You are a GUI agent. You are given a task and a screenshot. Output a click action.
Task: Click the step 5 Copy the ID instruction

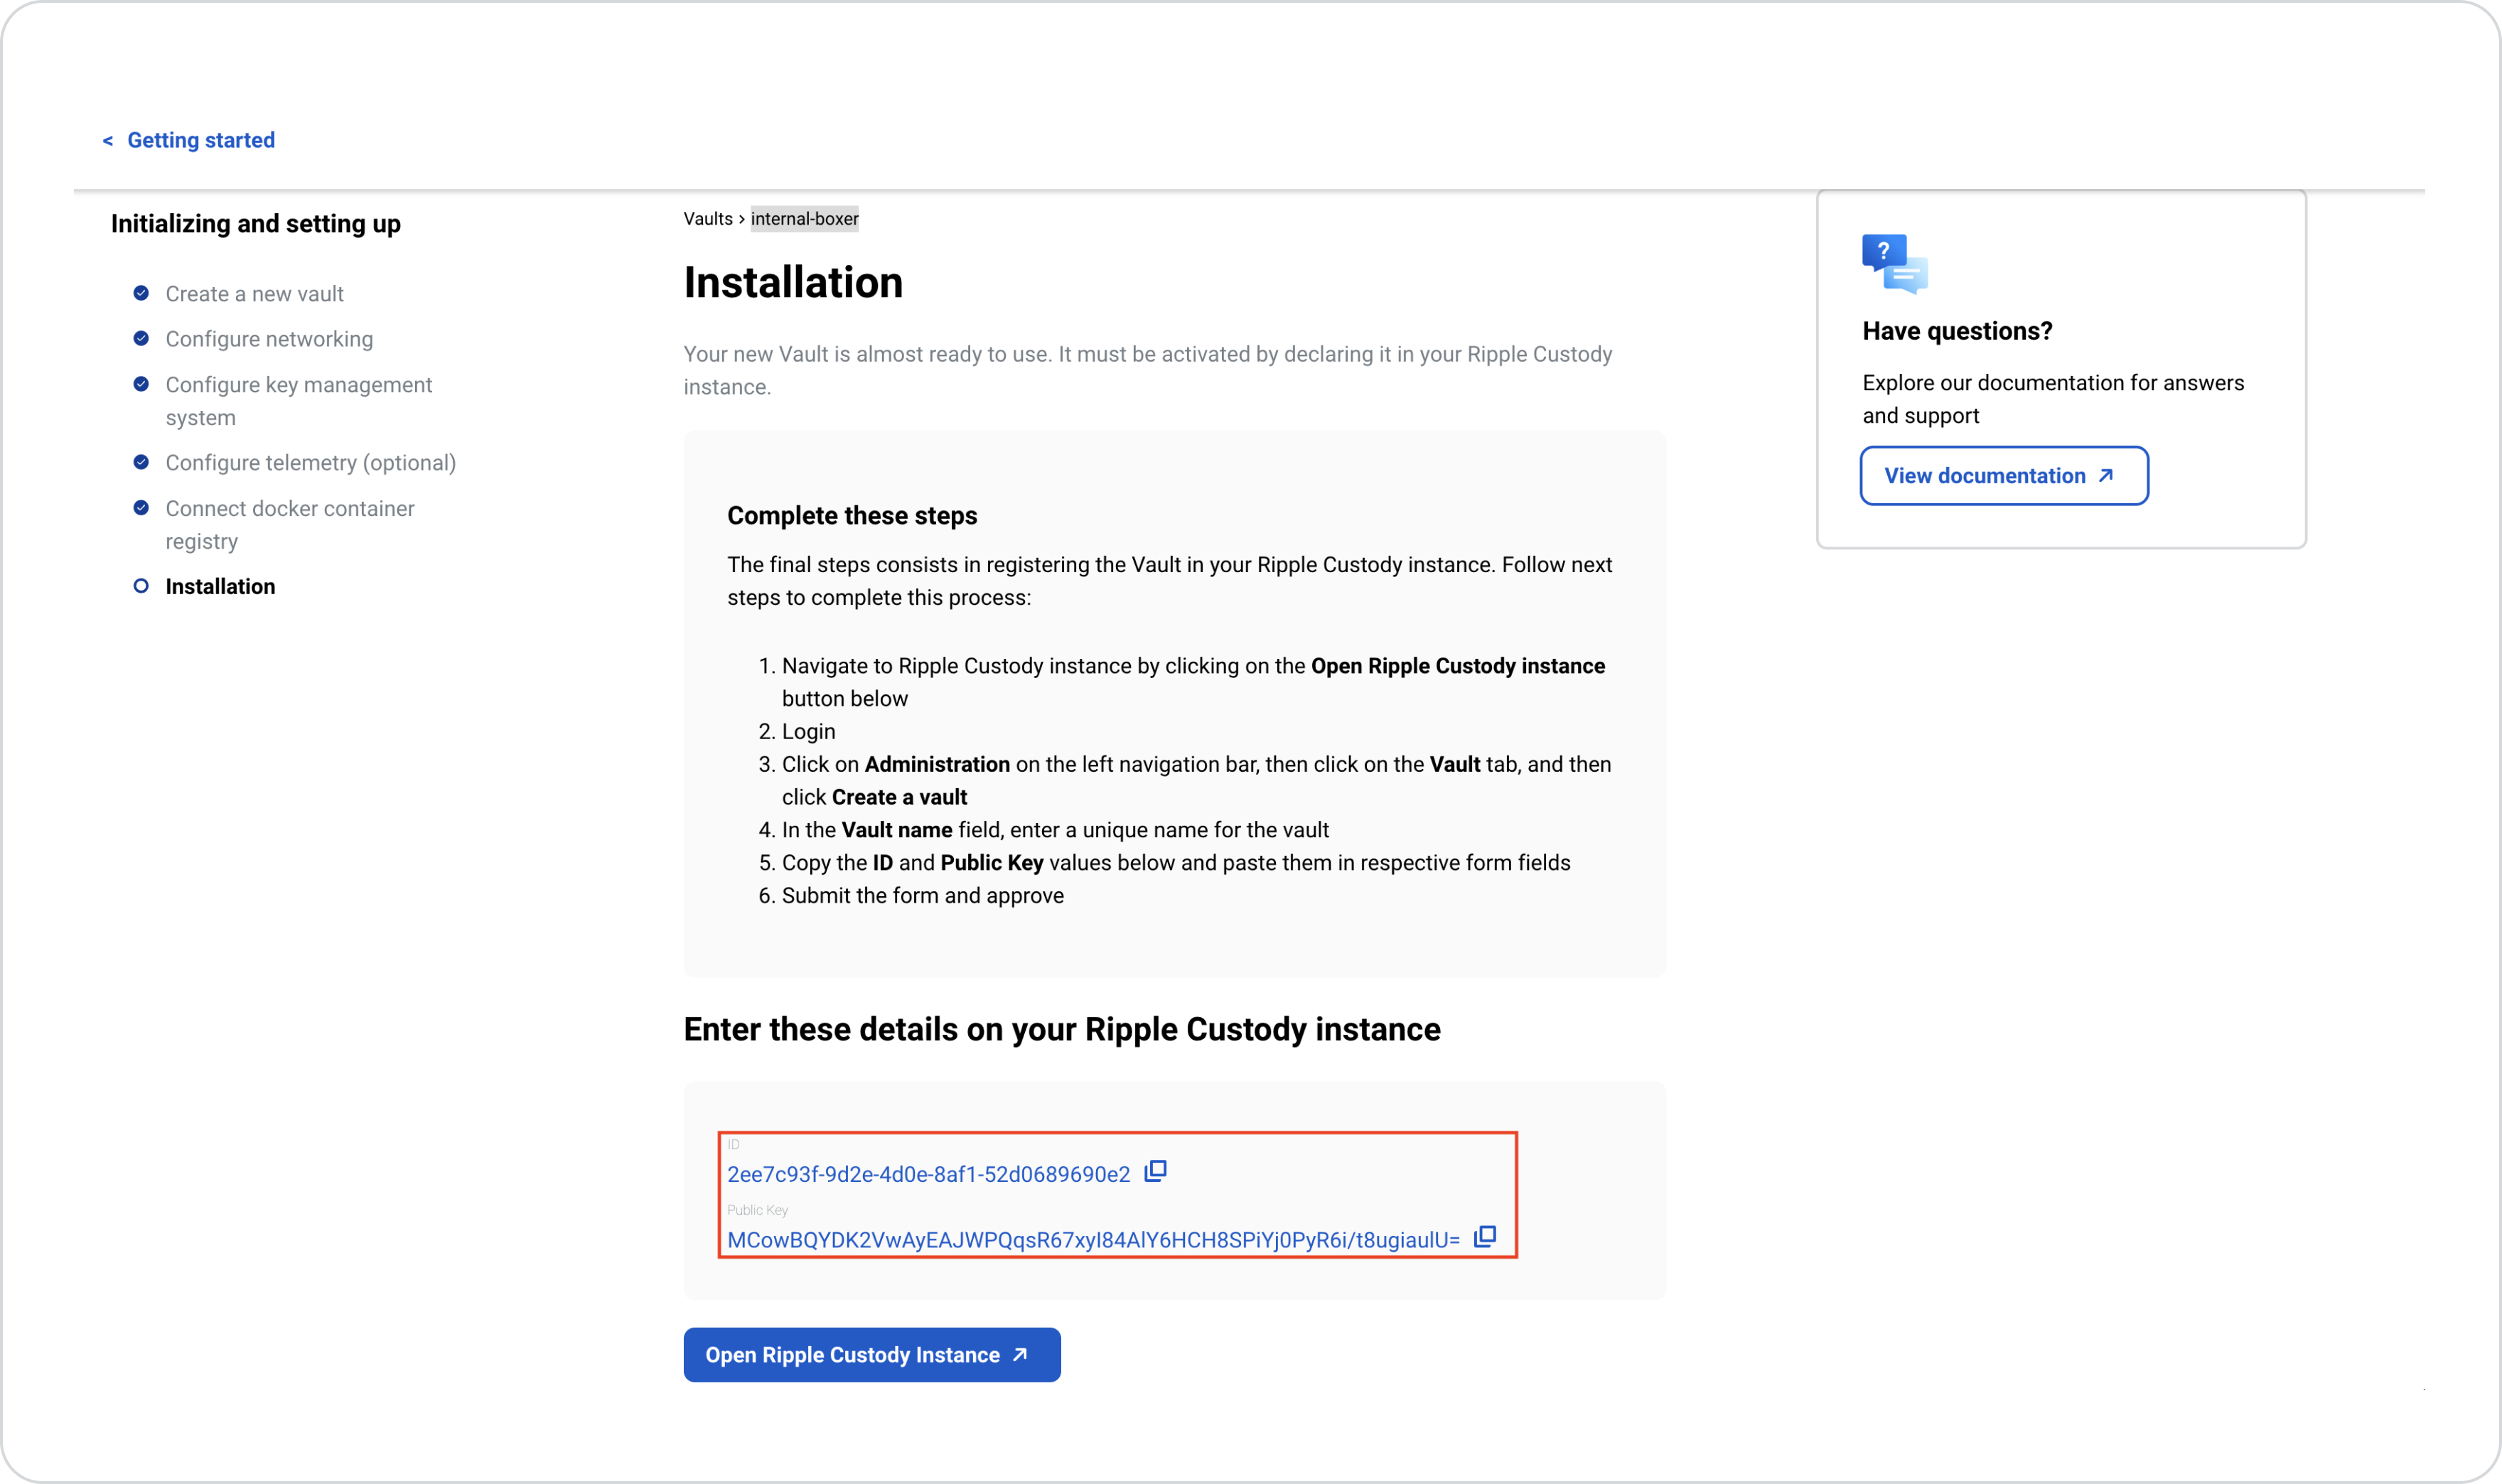click(1176, 863)
